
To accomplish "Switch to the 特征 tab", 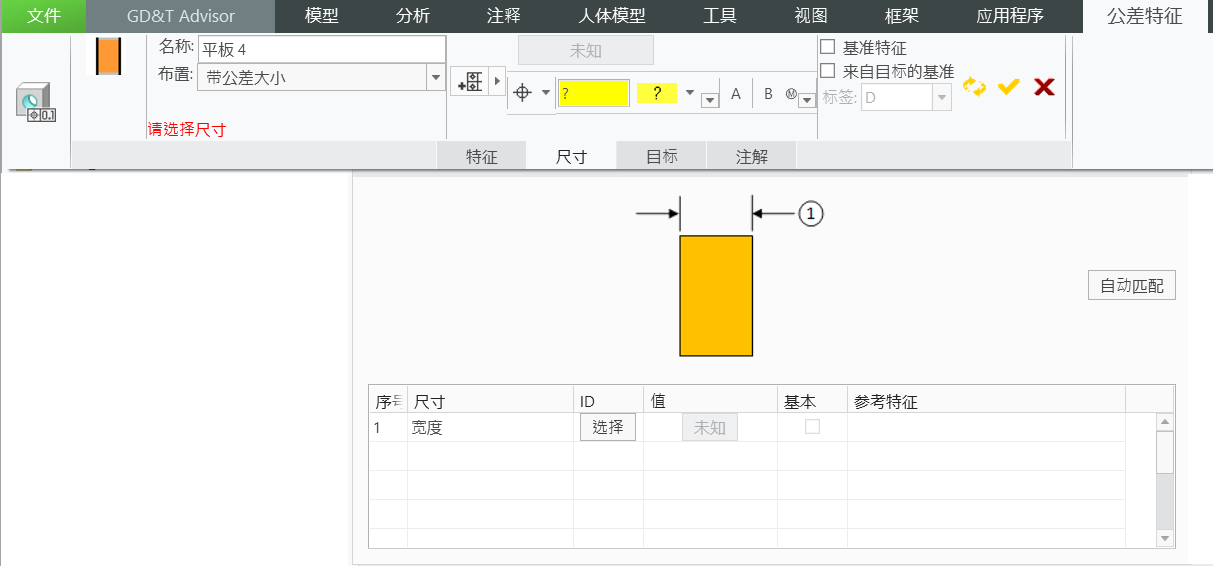I will [x=481, y=156].
